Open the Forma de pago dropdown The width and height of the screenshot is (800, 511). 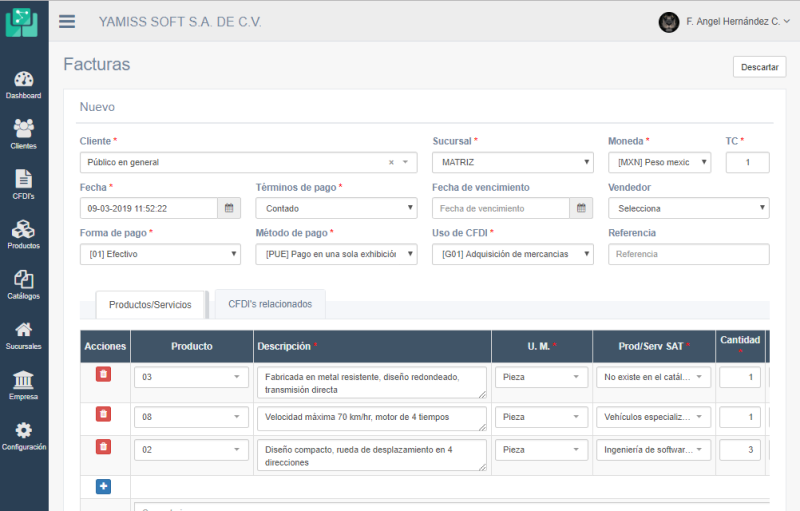pyautogui.click(x=159, y=254)
